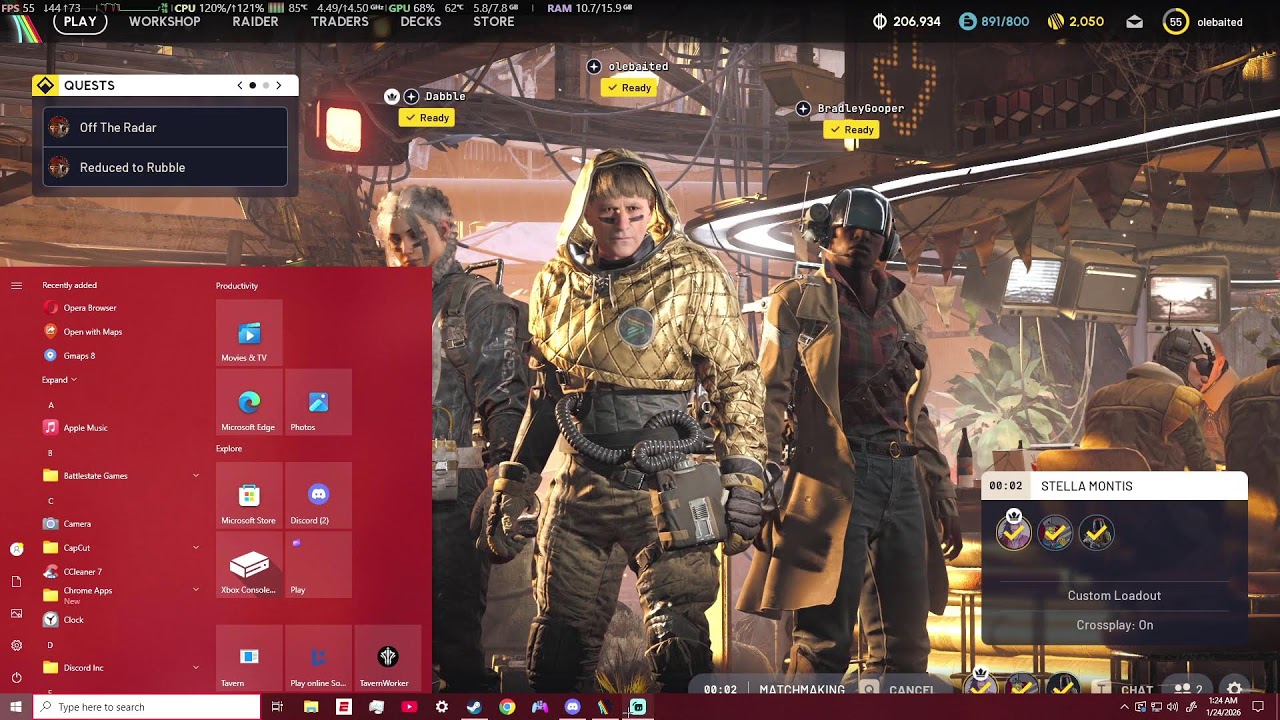
Task: Expand the Recently added list
Action: tap(59, 380)
